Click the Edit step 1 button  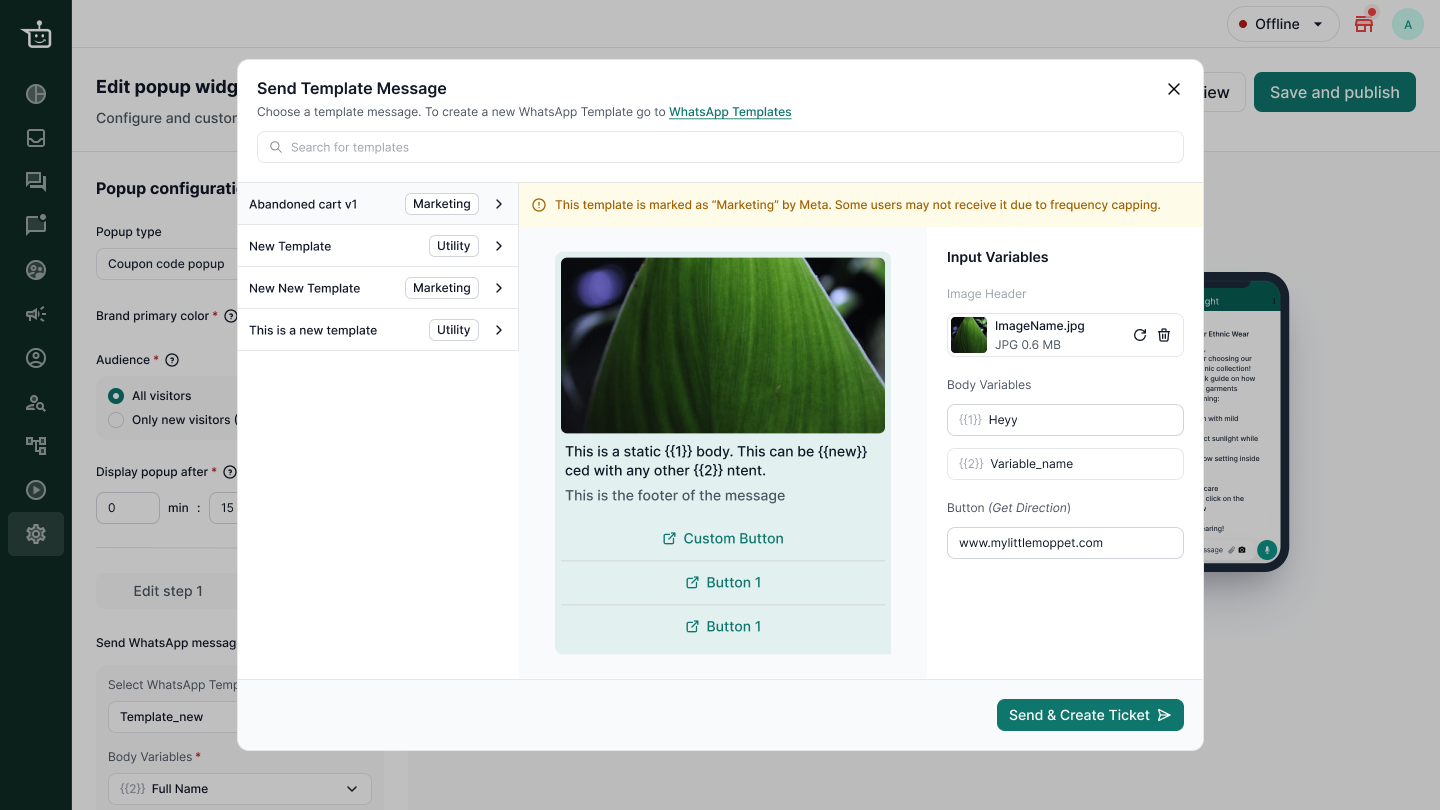point(167,591)
